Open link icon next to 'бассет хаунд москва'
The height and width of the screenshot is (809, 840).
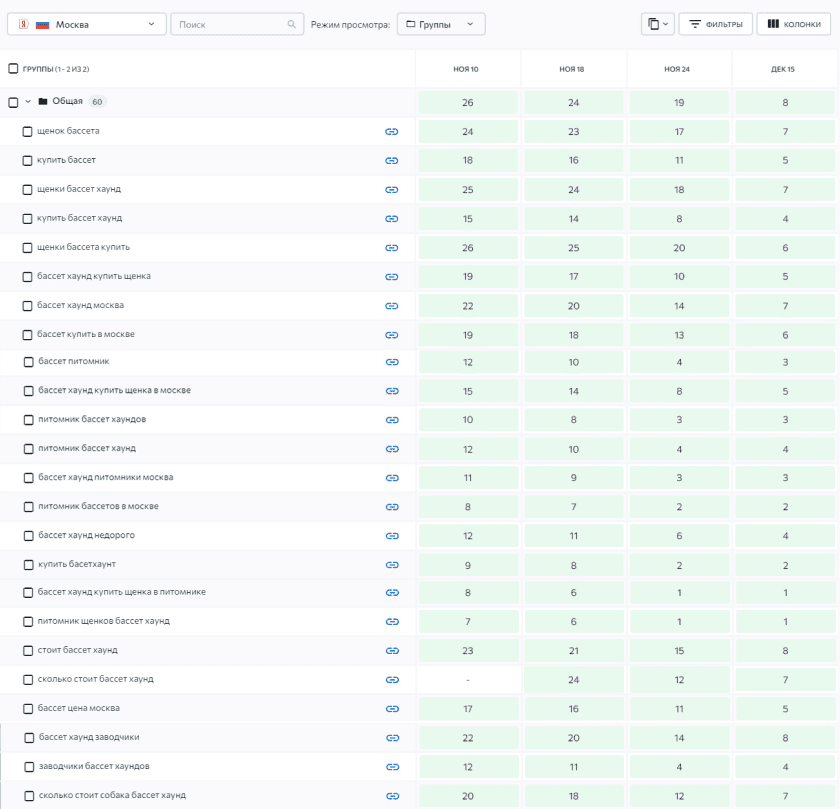coord(392,305)
